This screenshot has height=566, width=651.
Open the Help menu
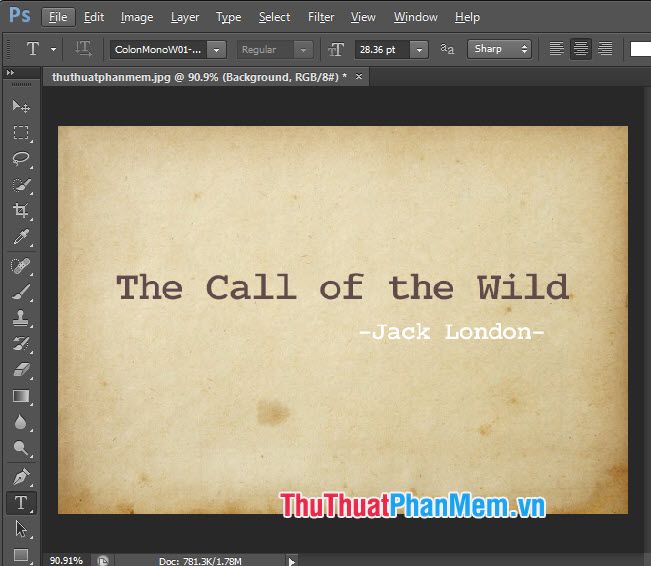point(467,17)
